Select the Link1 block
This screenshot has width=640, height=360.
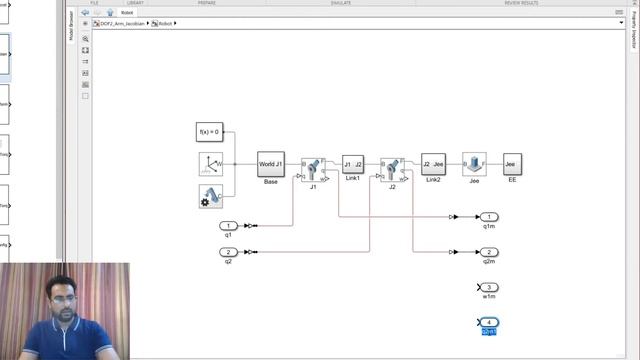tap(353, 164)
